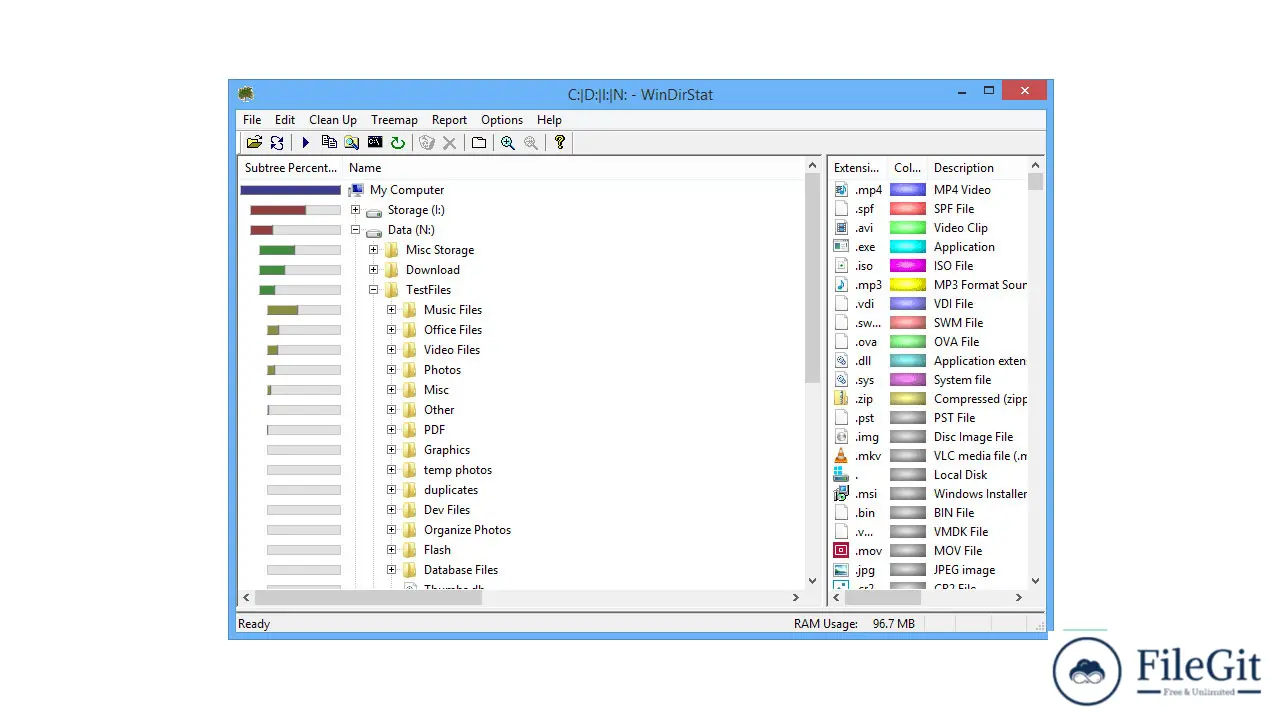1280x720 pixels.
Task: Select the Dev Files folder row
Action: click(x=446, y=510)
